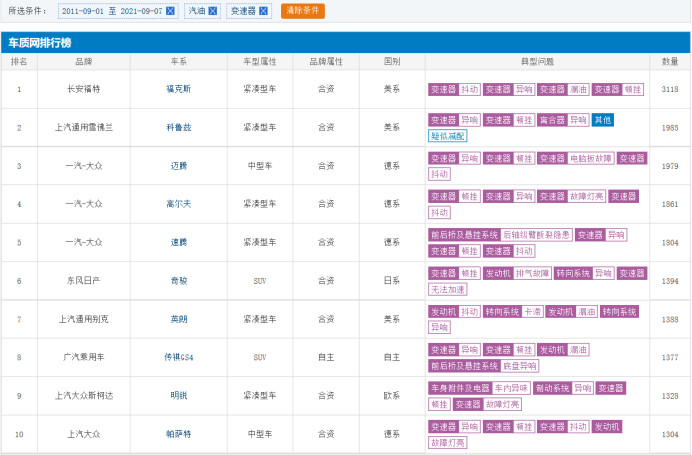Screen dimensions: 692x455
Task: Open the 高尔夫 car series link
Action: [x=179, y=204]
